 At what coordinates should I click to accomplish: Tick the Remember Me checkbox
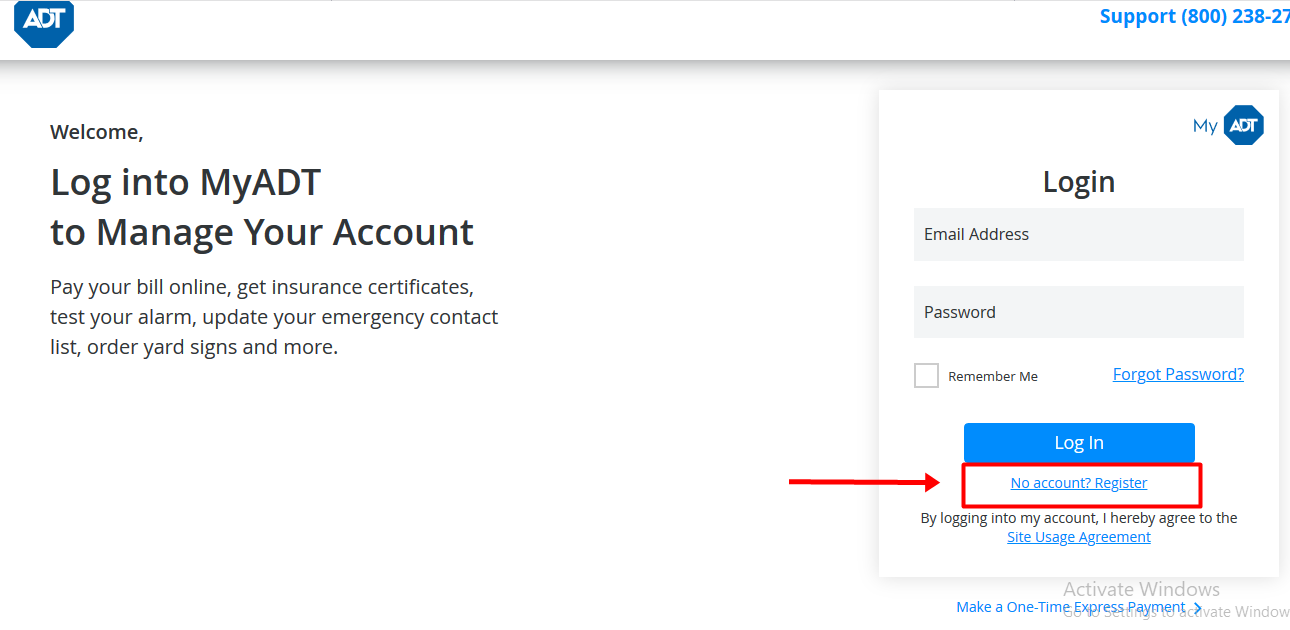tap(926, 375)
